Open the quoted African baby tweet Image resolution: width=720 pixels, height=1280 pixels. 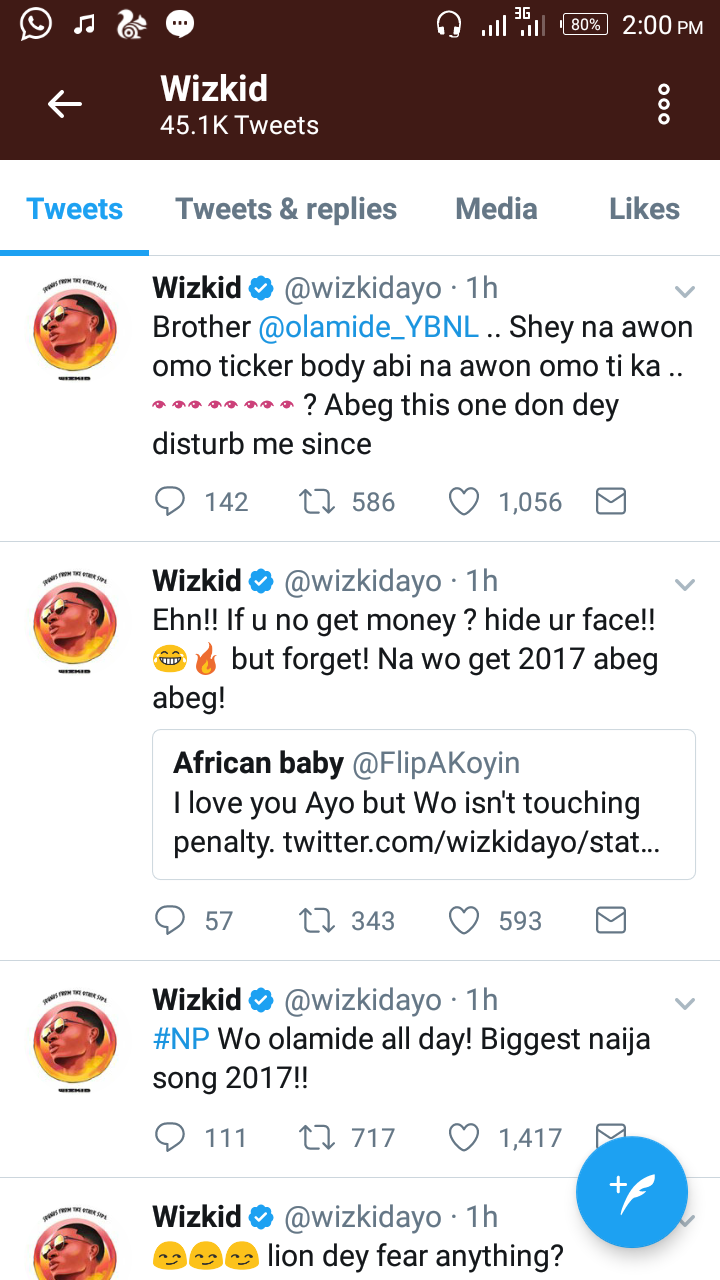point(423,805)
